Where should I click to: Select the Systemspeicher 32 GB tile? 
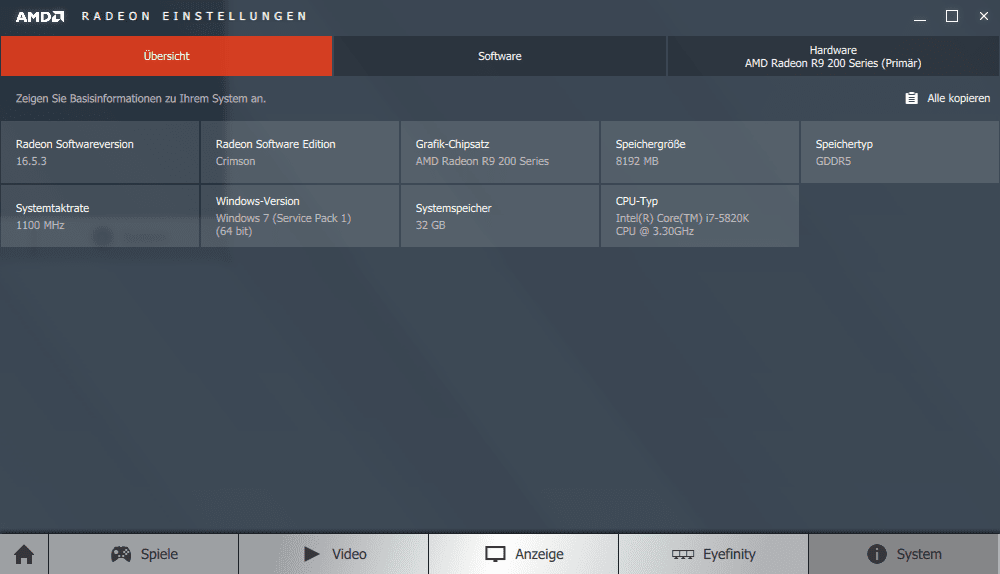click(x=500, y=216)
